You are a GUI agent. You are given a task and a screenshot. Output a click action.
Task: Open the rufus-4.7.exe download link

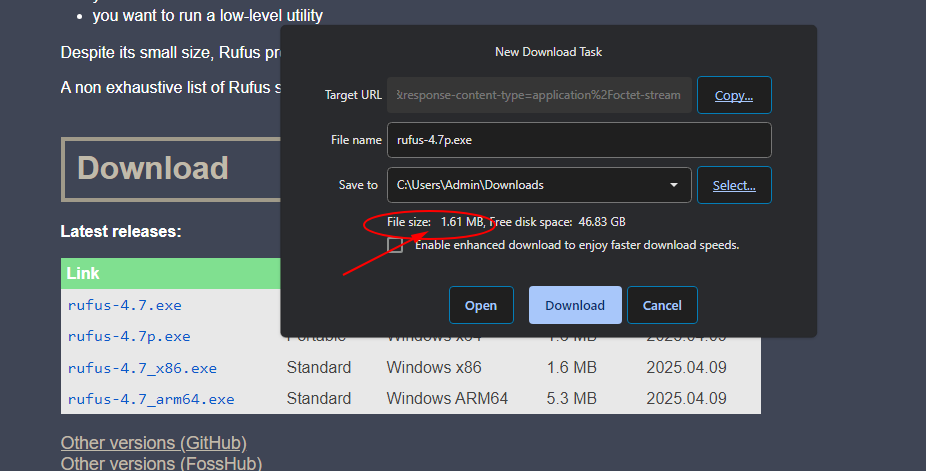(x=125, y=305)
